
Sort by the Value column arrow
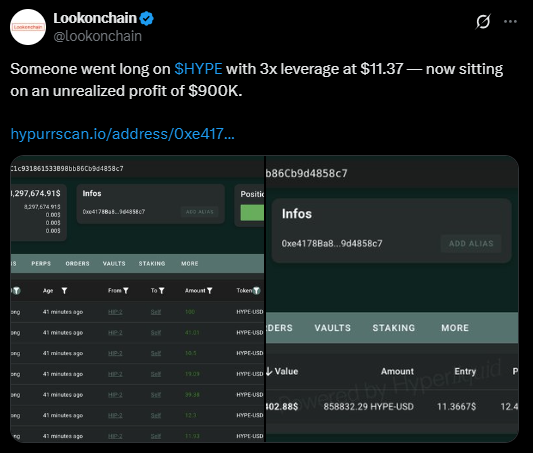coord(269,371)
